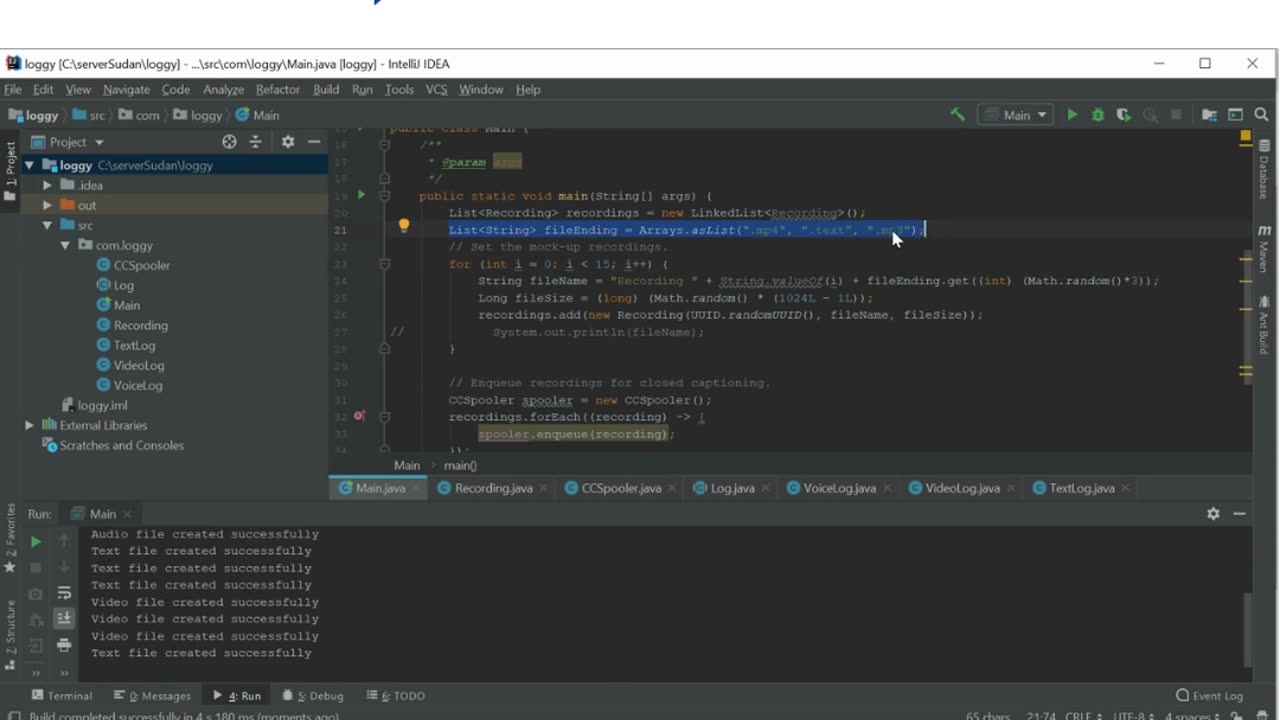This screenshot has width=1280, height=720.
Task: Select CCSpooler class in project tree
Action: [x=134, y=265]
